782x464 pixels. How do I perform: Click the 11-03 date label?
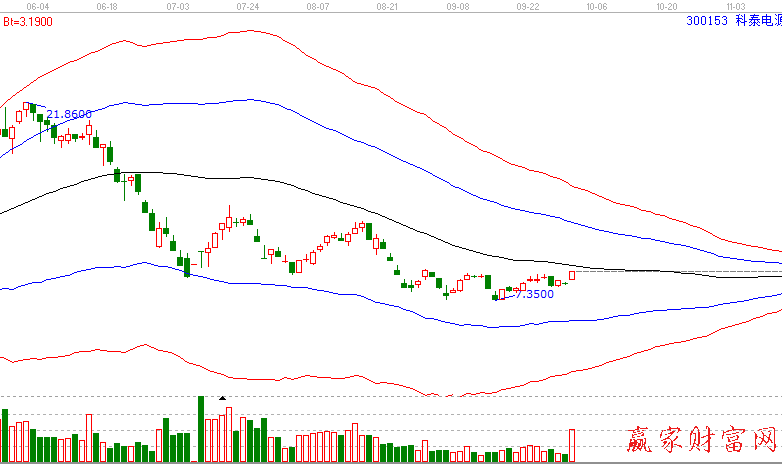pos(737,6)
